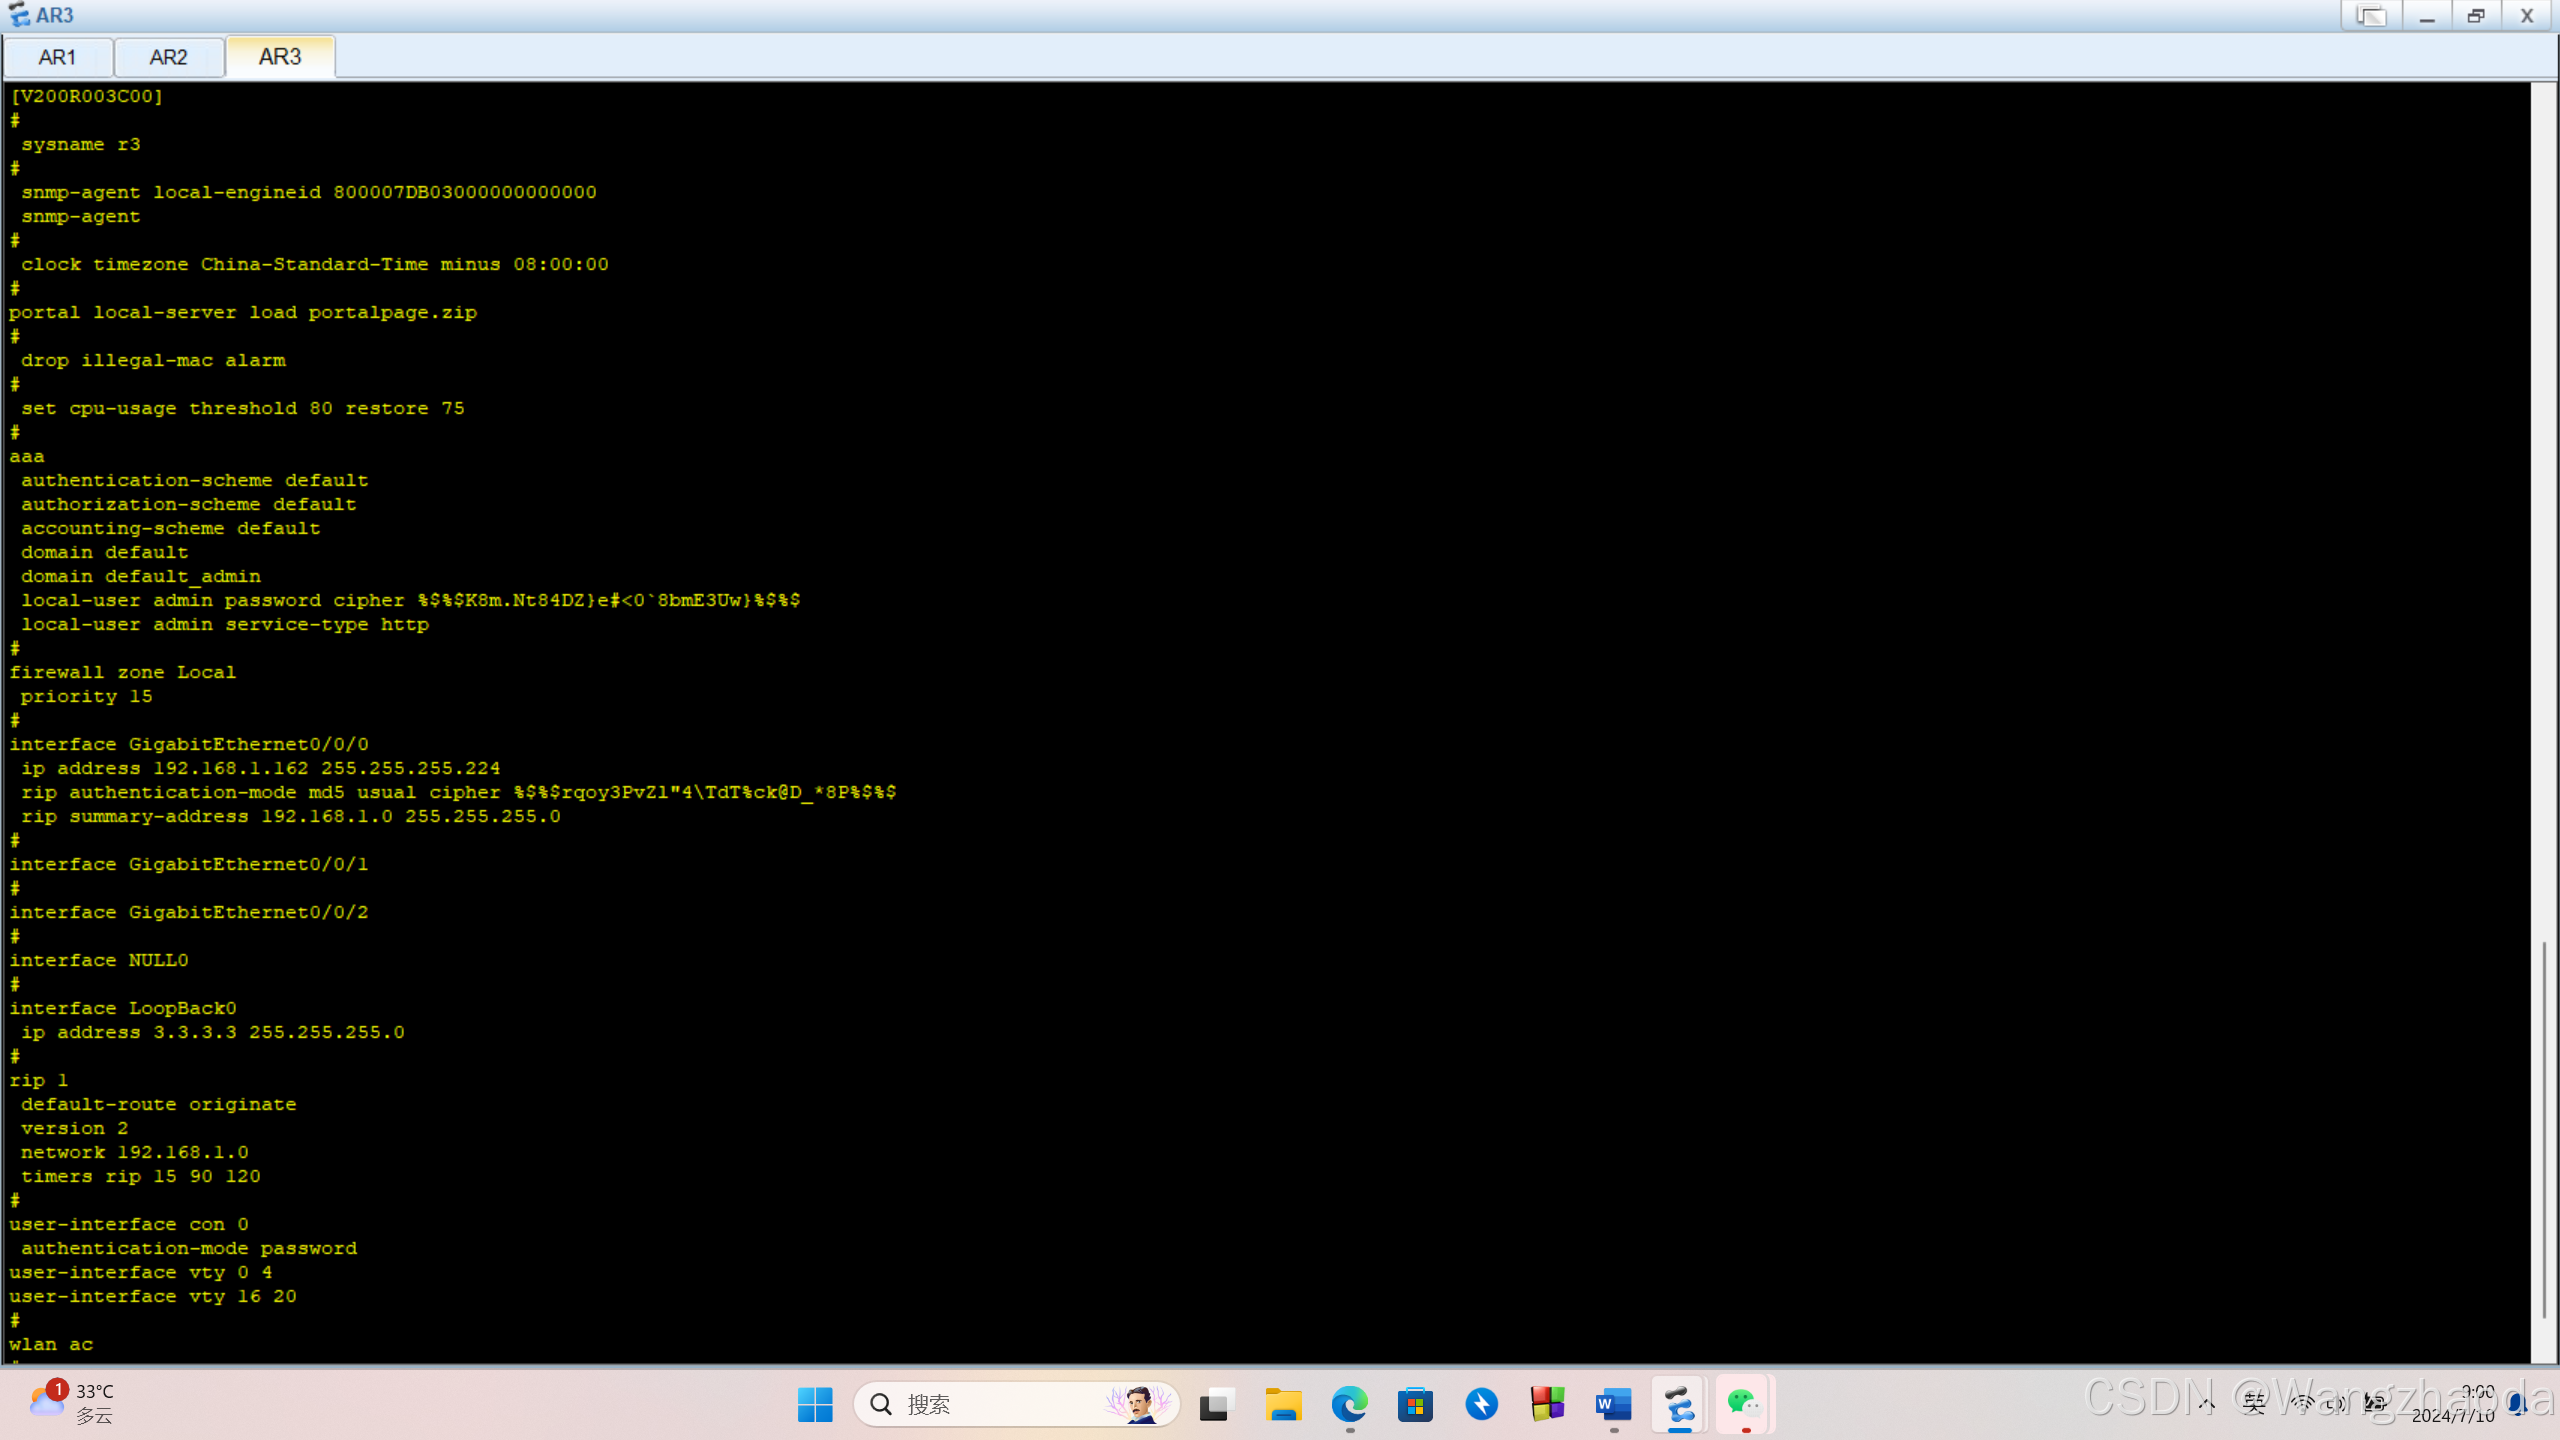The image size is (2560, 1440).
Task: Open Task View on taskbar
Action: pos(1216,1404)
